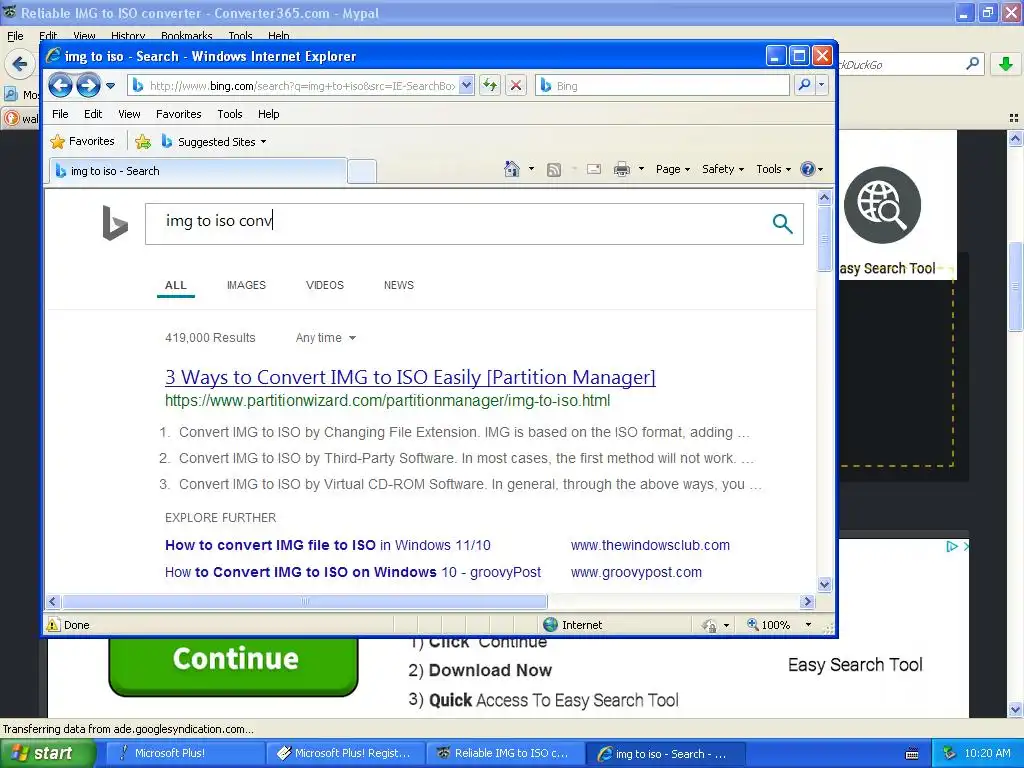
Task: Switch to Microsoft Plus! taskbar button
Action: pos(185,754)
